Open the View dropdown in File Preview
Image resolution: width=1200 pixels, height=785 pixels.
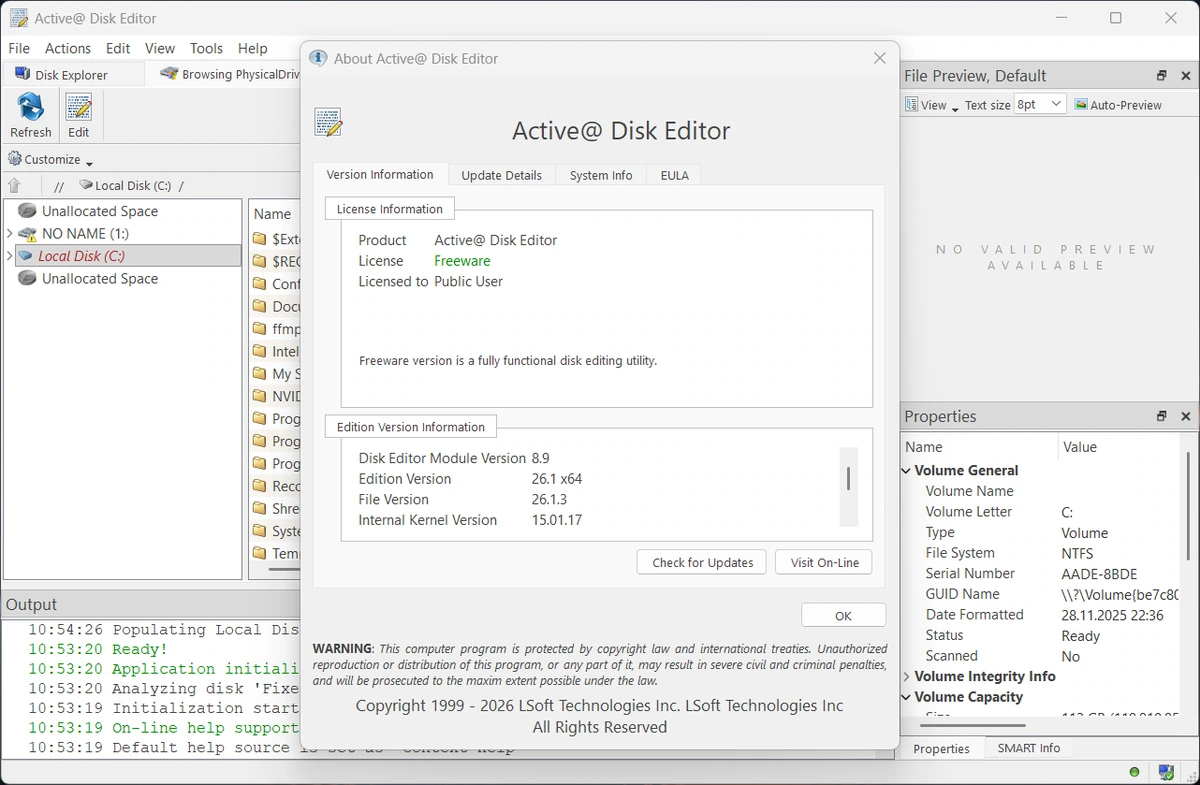point(932,105)
